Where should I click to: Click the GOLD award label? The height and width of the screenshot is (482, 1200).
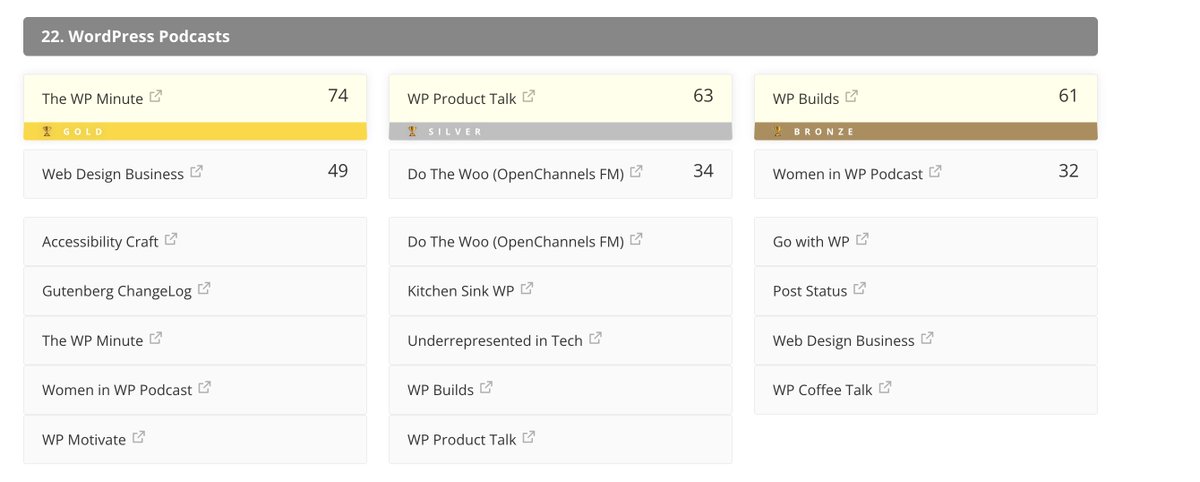(x=83, y=131)
